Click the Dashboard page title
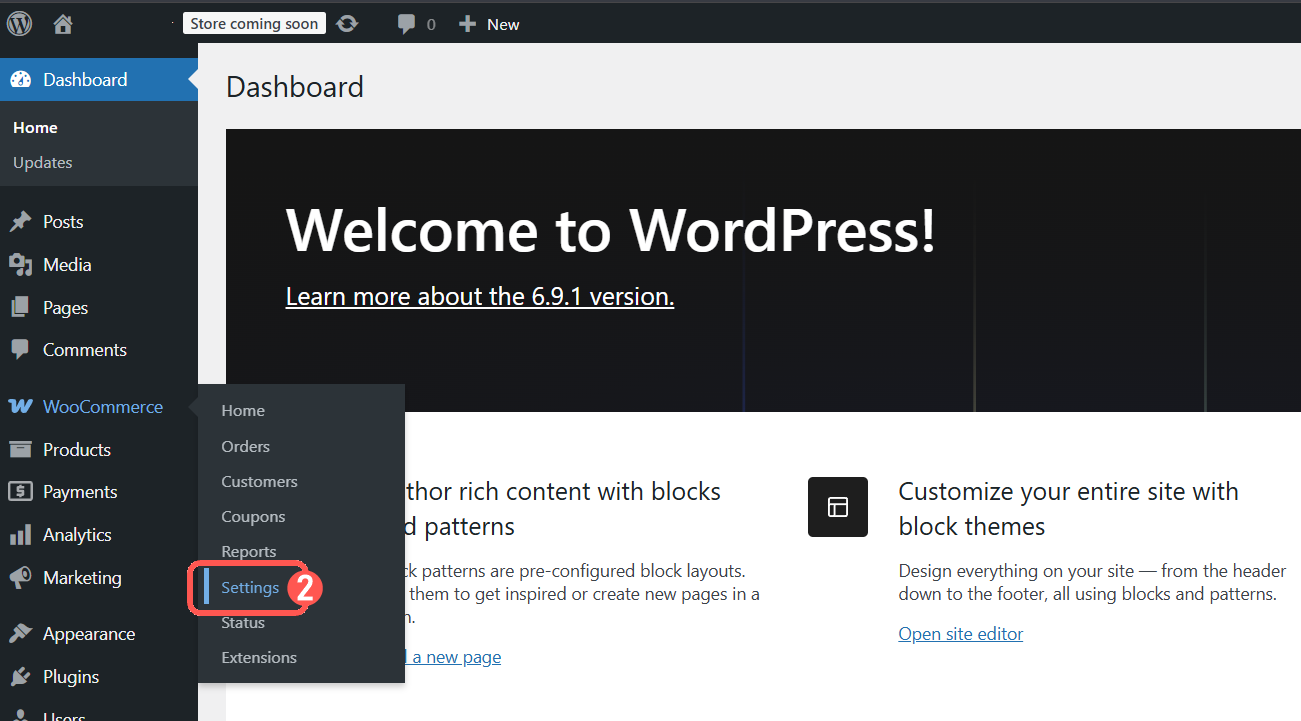 pyautogui.click(x=295, y=87)
